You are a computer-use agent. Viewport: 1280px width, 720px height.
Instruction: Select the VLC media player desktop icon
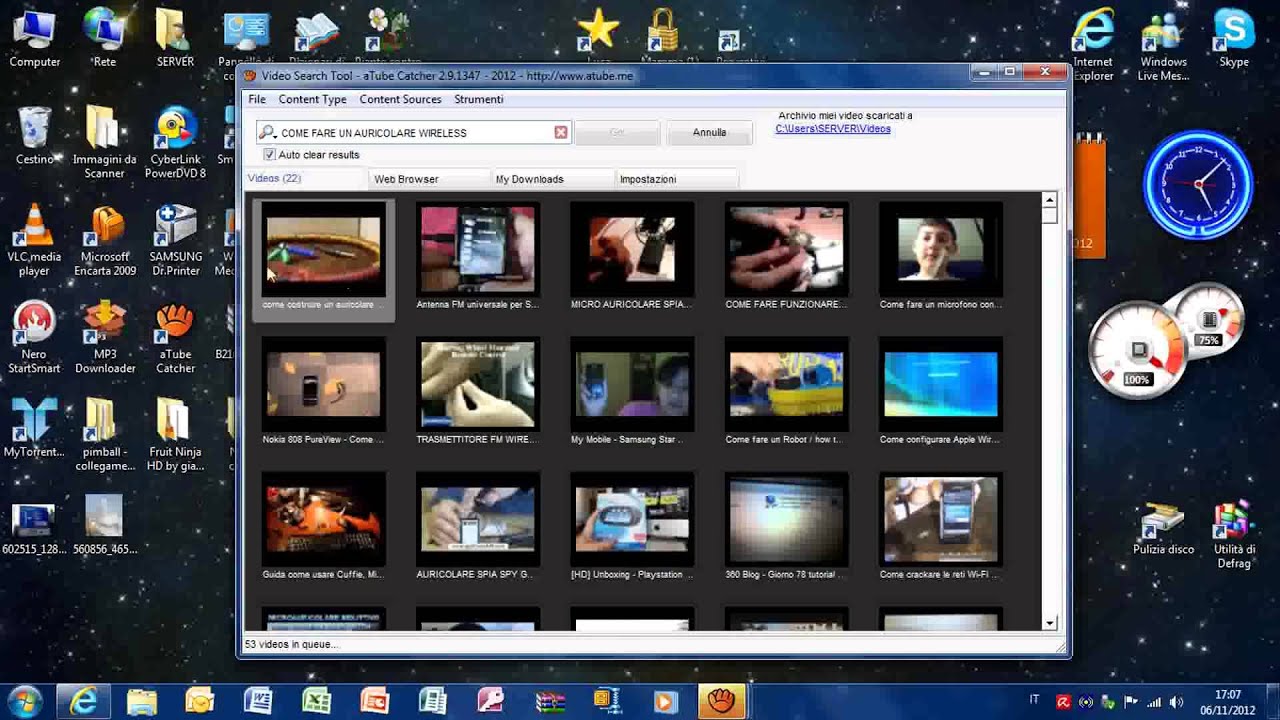(35, 240)
